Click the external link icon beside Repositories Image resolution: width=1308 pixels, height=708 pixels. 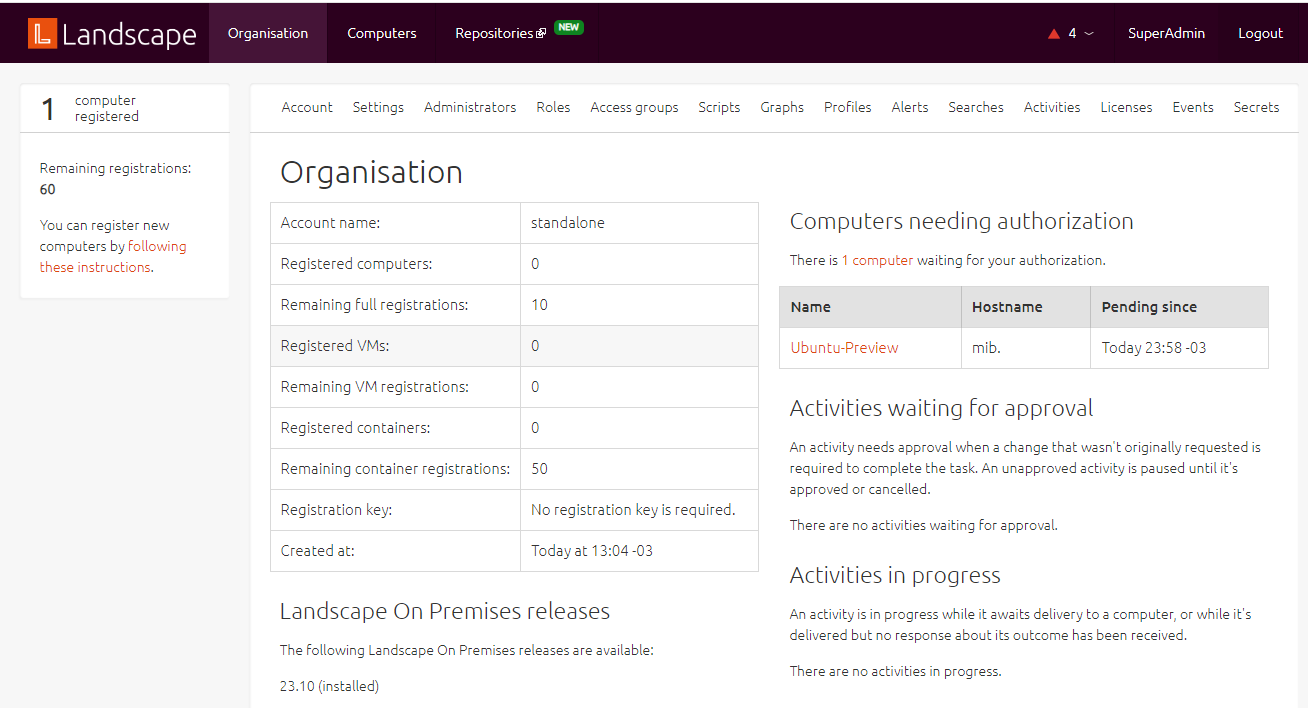pos(541,33)
